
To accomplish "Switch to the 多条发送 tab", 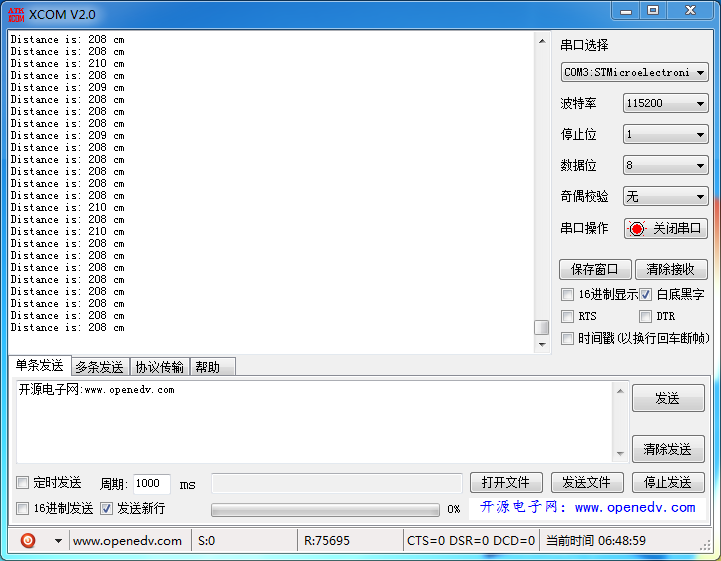I will click(100, 367).
